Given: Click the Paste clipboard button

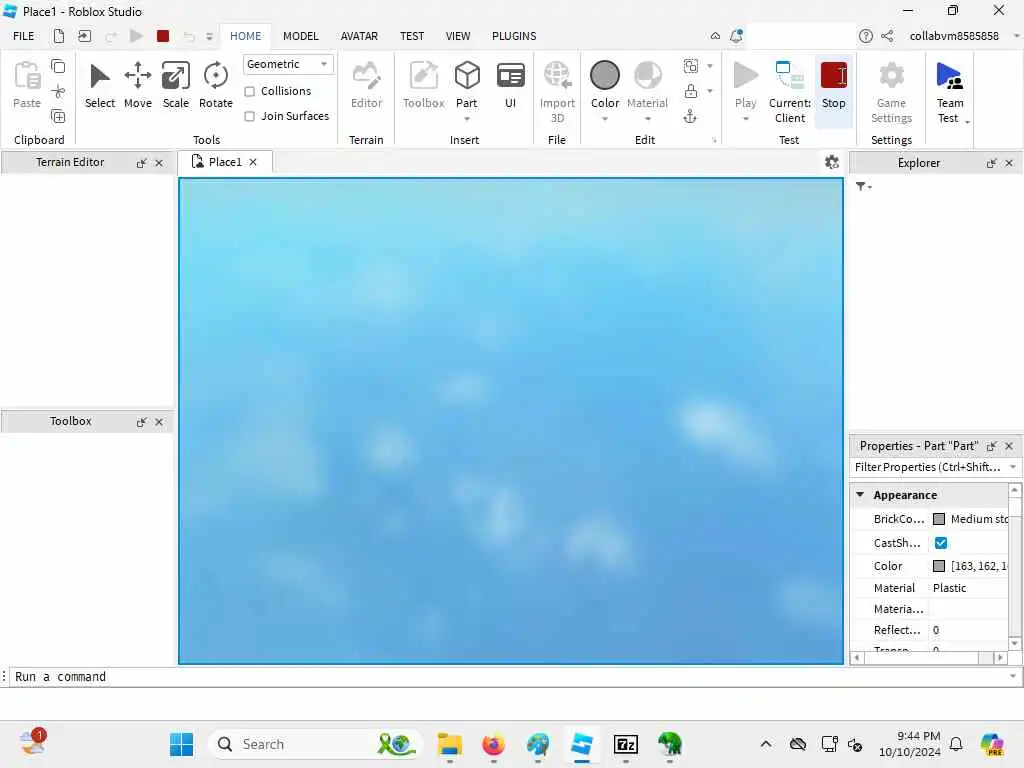Looking at the screenshot, I should tap(27, 85).
